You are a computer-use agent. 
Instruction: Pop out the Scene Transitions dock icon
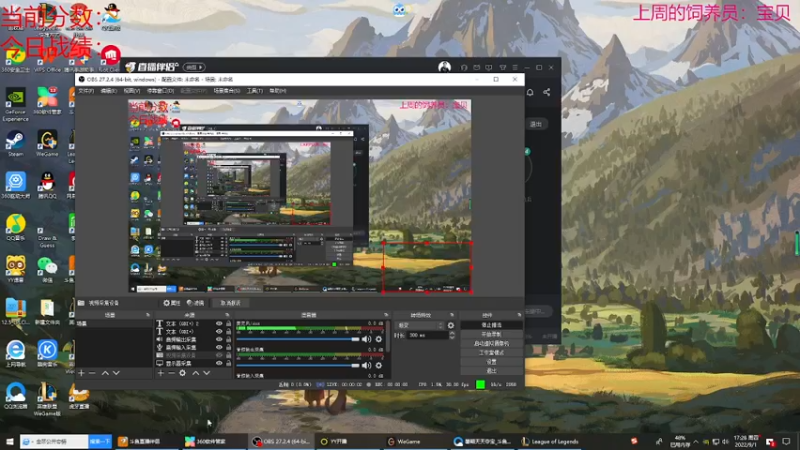452,315
